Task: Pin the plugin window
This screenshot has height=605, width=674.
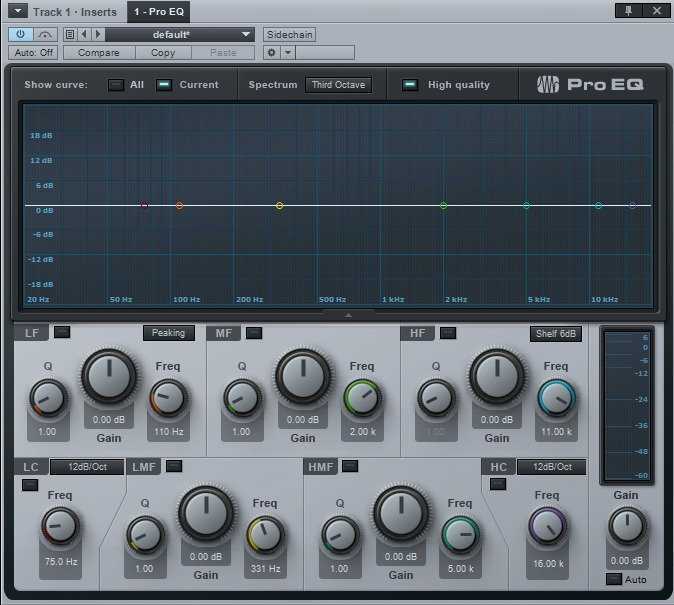Action: [628, 11]
